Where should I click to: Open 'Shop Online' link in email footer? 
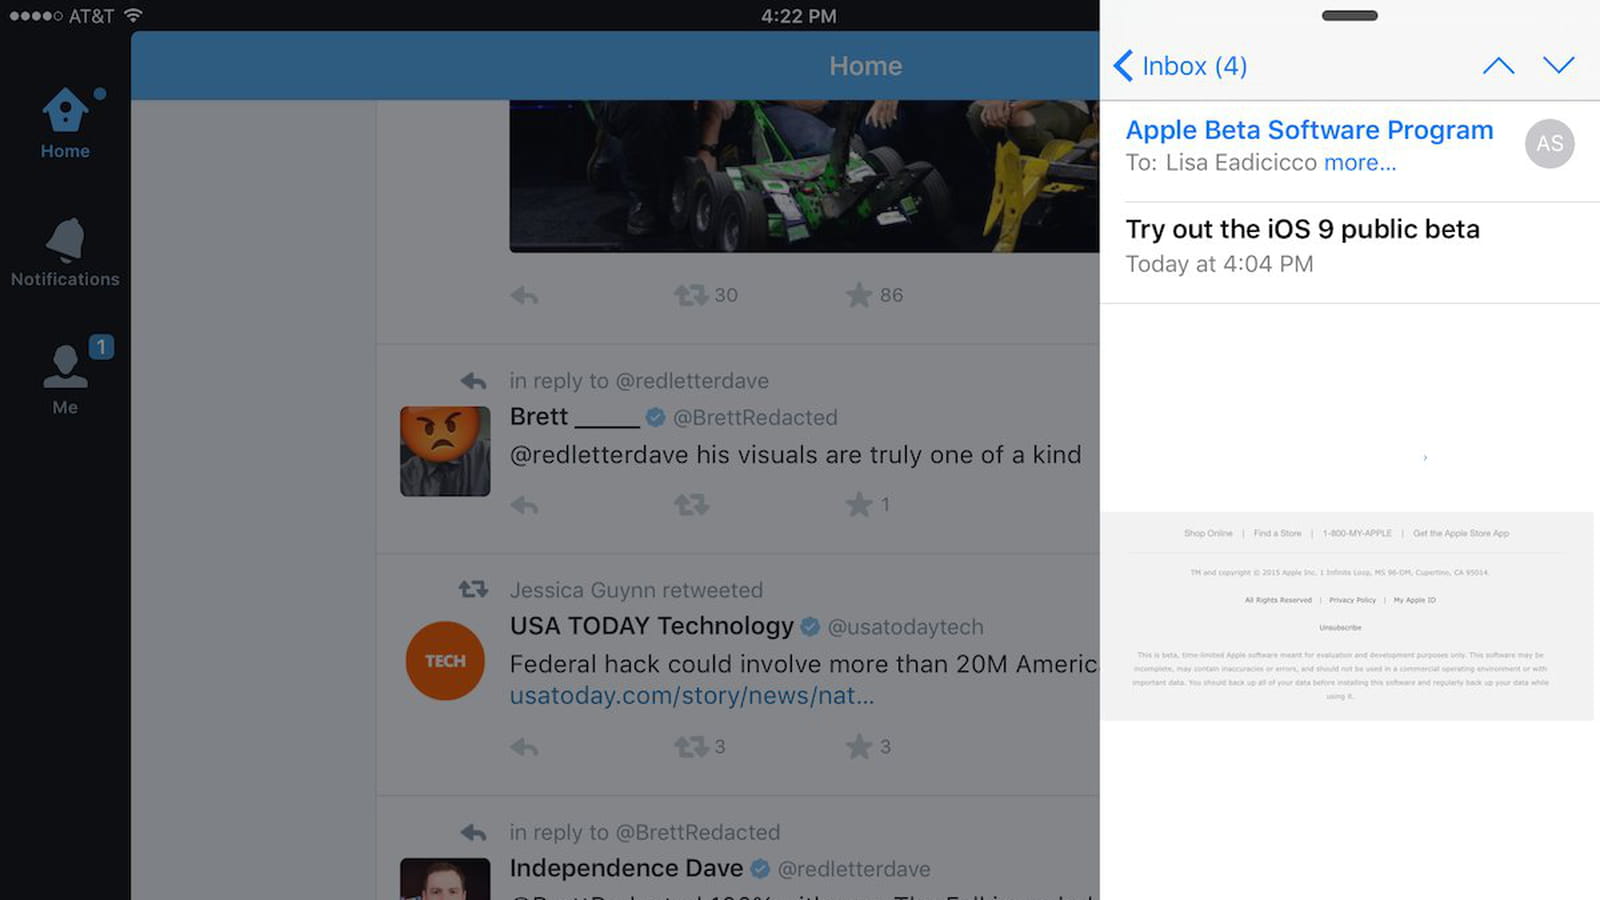pyautogui.click(x=1208, y=533)
